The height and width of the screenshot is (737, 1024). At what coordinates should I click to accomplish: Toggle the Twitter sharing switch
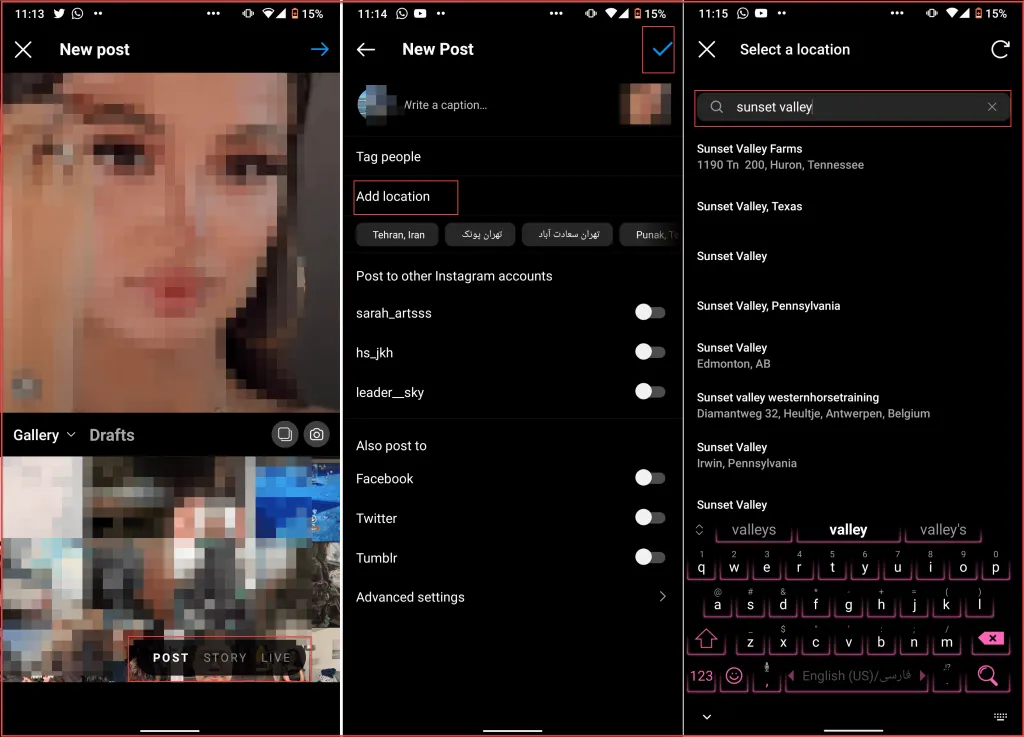[x=650, y=518]
